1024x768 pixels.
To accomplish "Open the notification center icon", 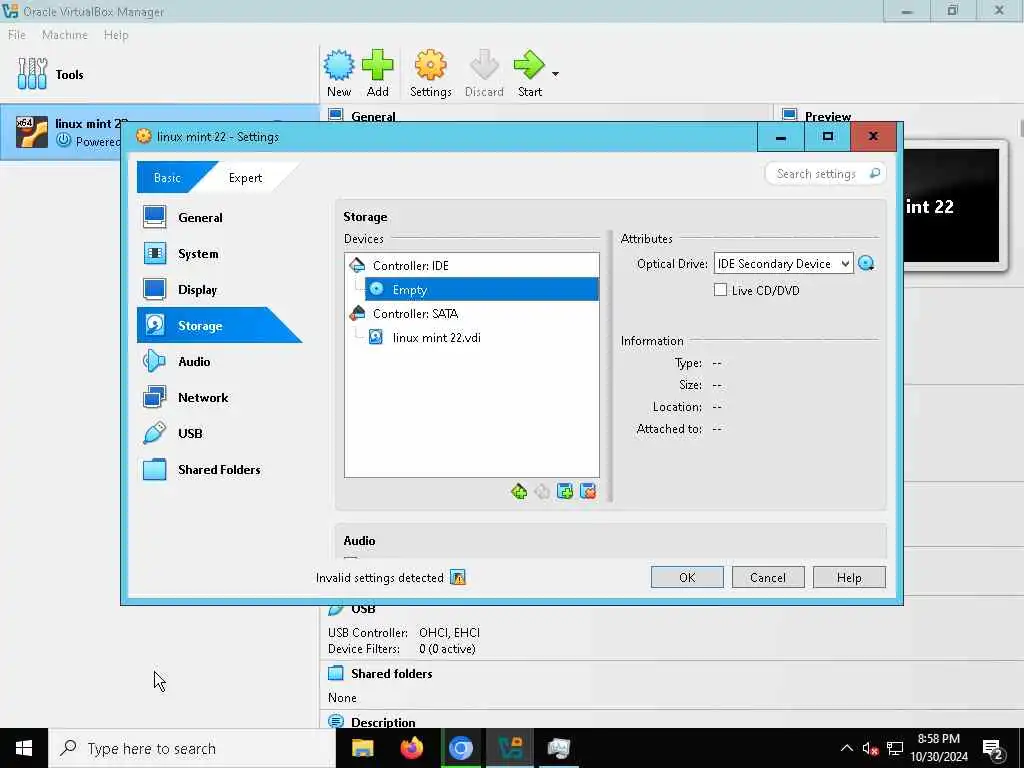I will coord(993,749).
